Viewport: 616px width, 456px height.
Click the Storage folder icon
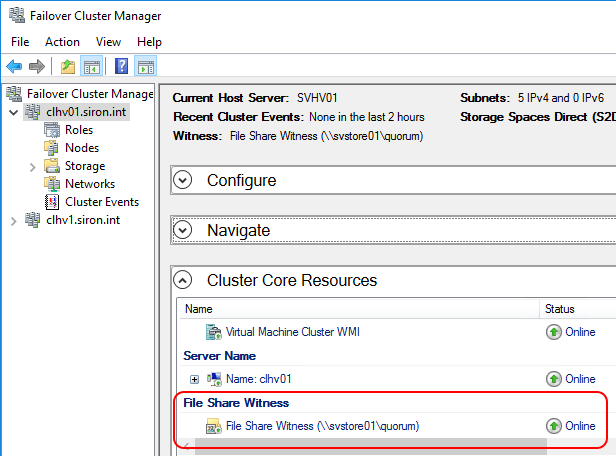[52, 166]
